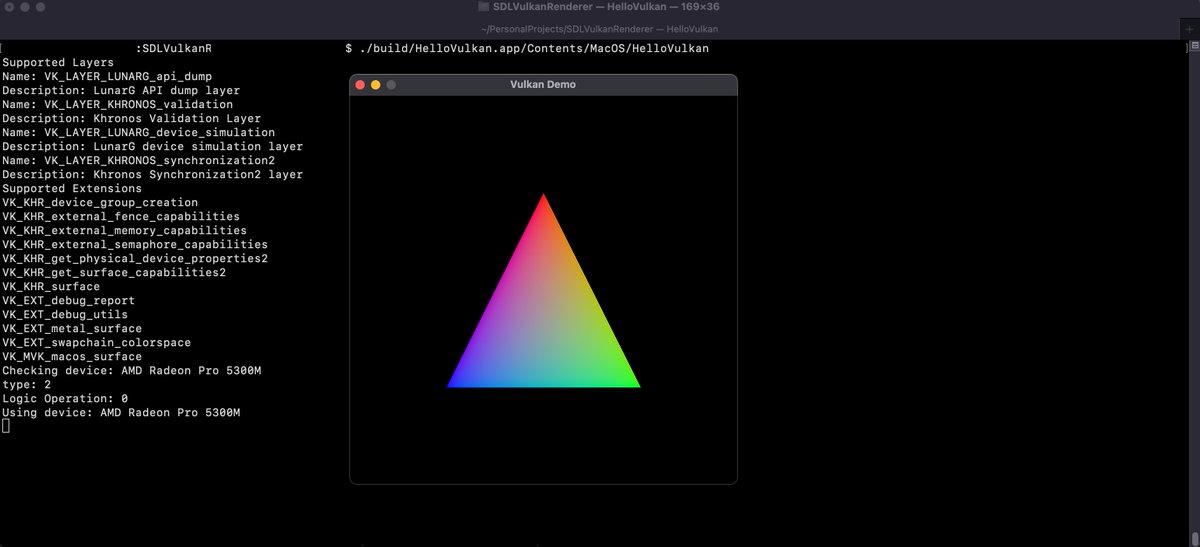Viewport: 1200px width, 547px height.
Task: Click the disabled zoom button of Vulkan Demo
Action: [391, 85]
